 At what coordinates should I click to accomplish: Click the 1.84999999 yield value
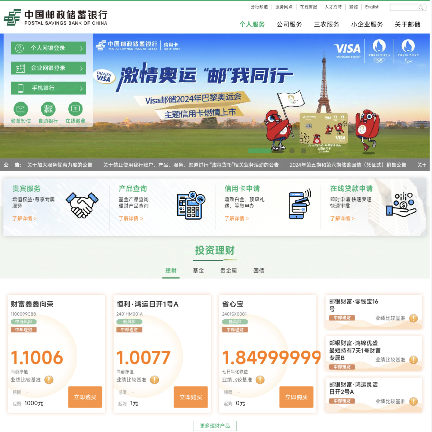tap(272, 357)
